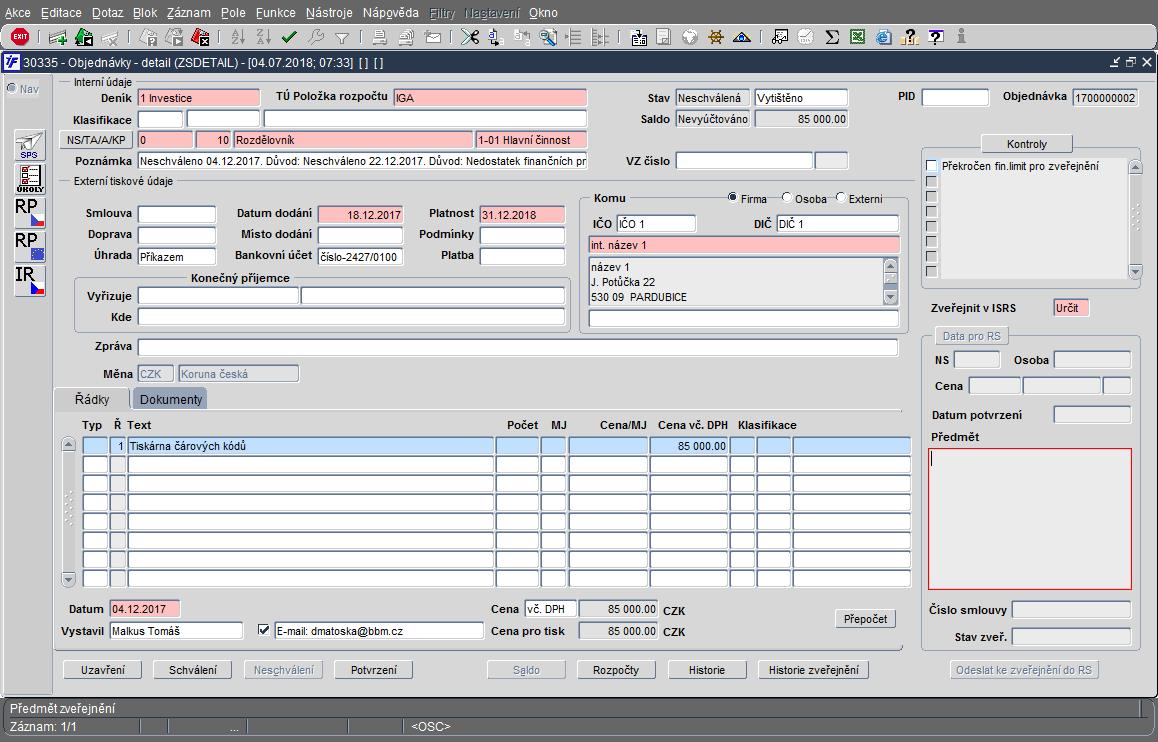Click the VZ číslo input field
Image resolution: width=1158 pixels, height=742 pixels.
pyautogui.click(x=744, y=161)
